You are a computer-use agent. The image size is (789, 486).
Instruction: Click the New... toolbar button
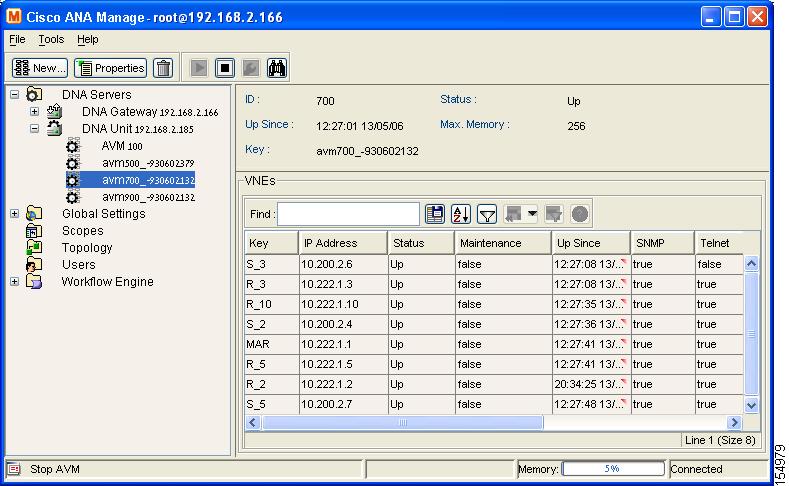click(40, 68)
